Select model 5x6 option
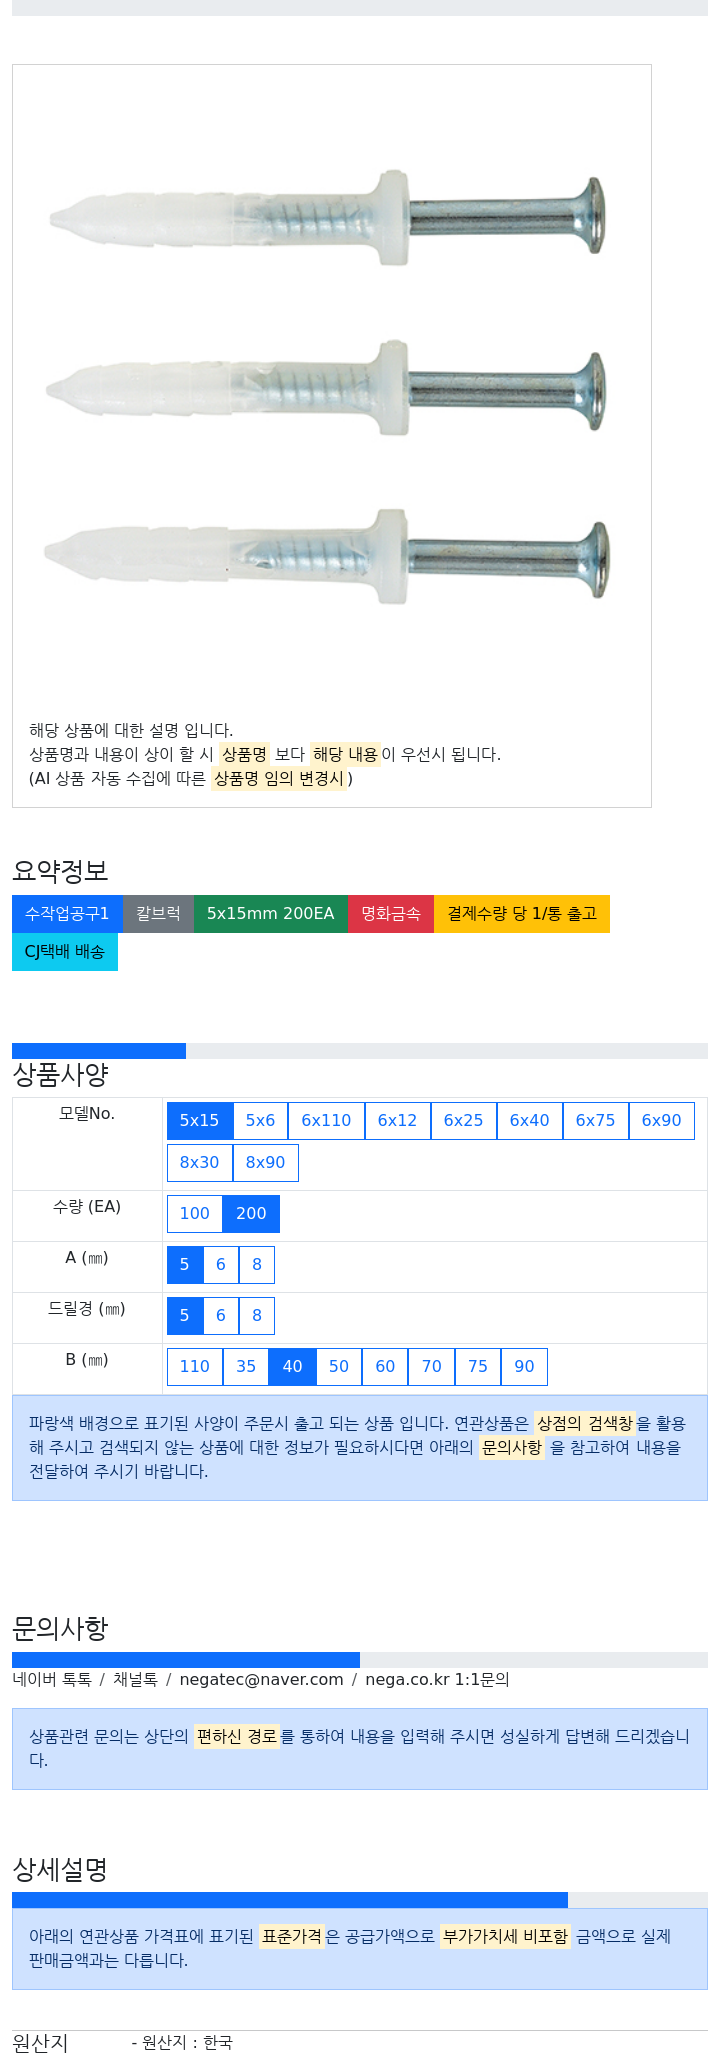Screen dimensions: 720x2063 pyautogui.click(x=260, y=1121)
